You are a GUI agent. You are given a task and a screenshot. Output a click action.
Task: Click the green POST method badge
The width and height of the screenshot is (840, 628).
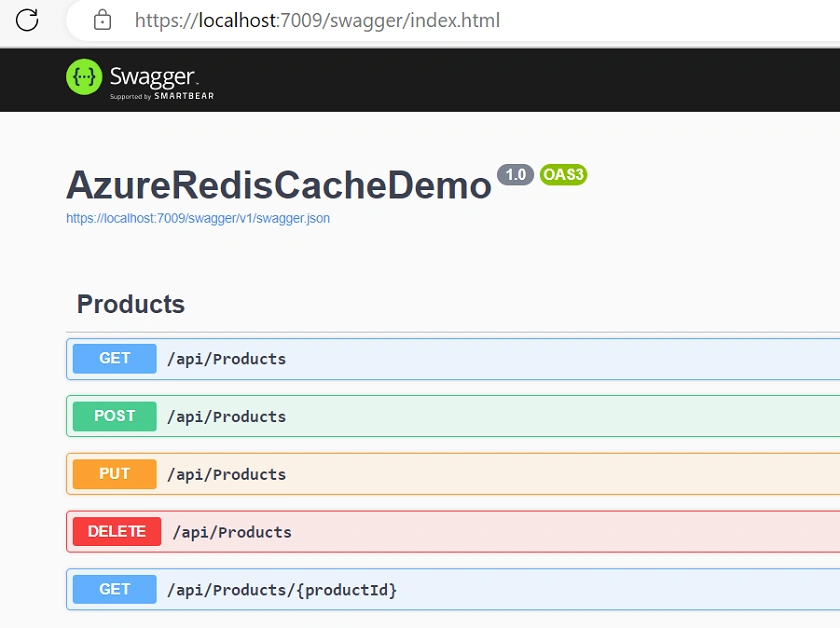[x=115, y=416]
